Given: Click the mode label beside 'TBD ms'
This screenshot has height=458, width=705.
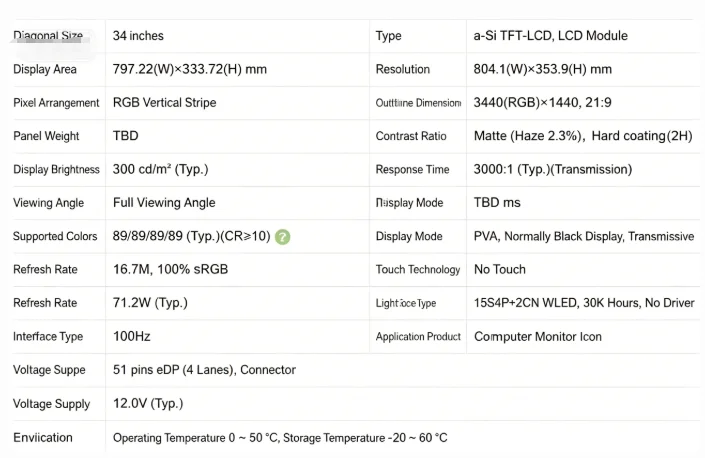Looking at the screenshot, I should (409, 203).
